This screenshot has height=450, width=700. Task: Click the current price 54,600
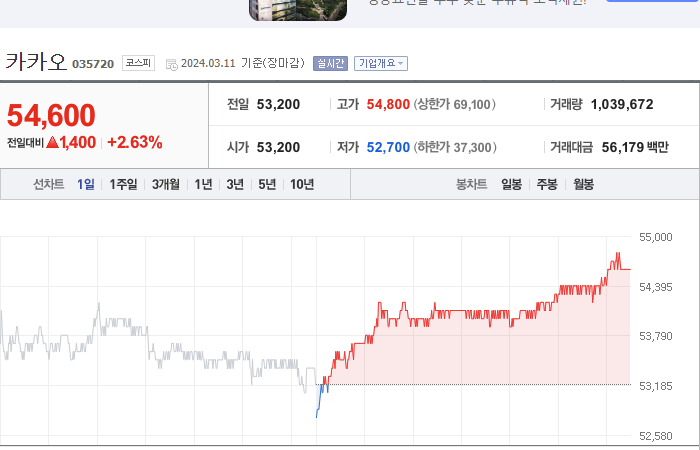[51, 115]
